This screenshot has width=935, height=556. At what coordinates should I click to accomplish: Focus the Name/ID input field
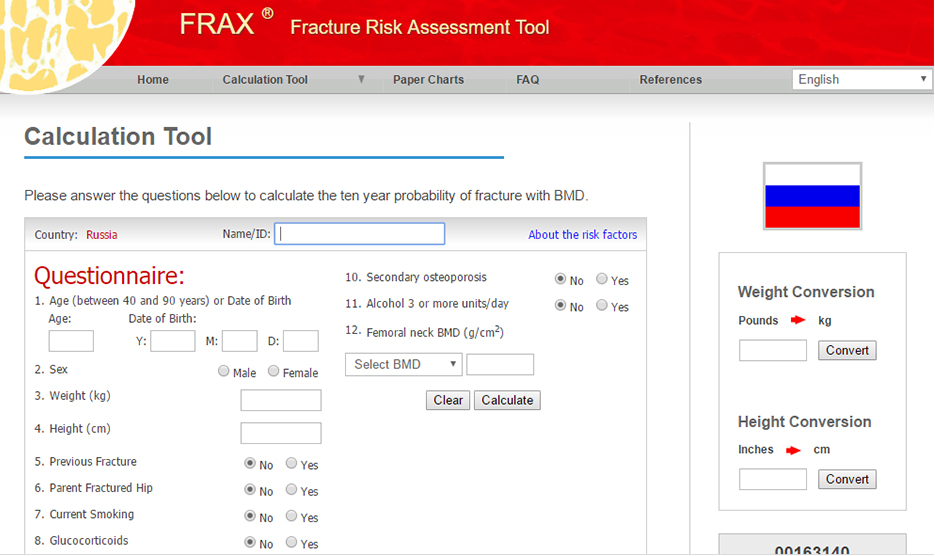point(360,234)
